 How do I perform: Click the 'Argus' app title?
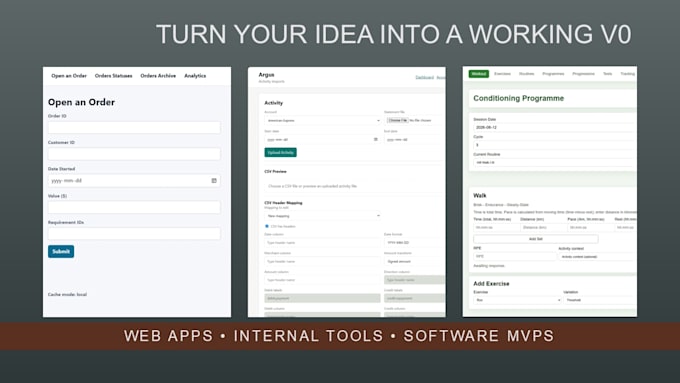click(266, 75)
